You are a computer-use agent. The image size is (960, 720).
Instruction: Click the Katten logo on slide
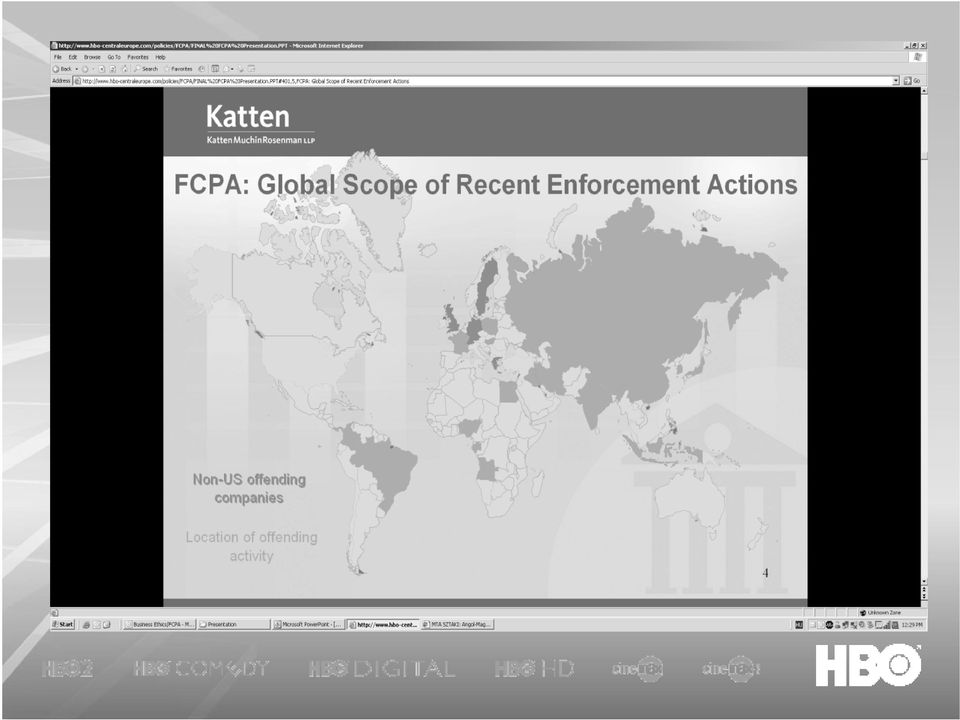[260, 124]
